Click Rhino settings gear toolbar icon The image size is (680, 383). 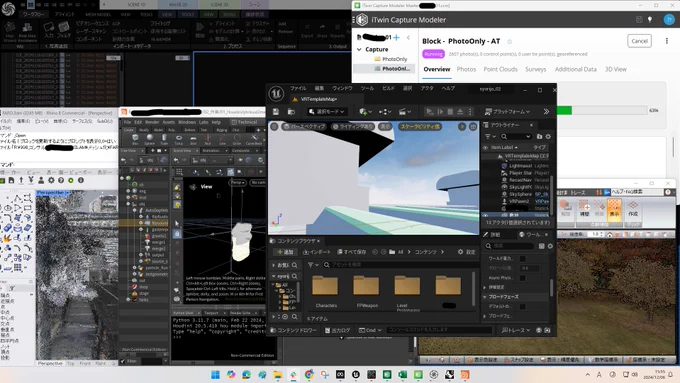click(x=51, y=180)
